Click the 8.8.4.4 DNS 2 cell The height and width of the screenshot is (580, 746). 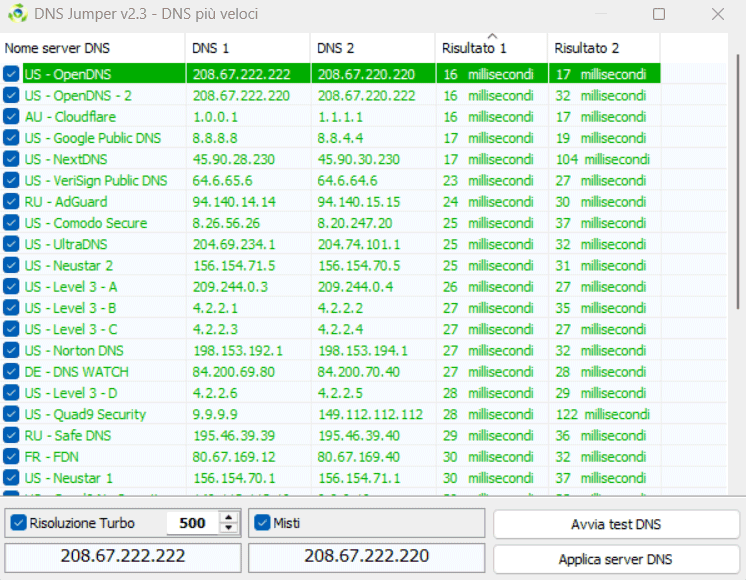pos(340,138)
